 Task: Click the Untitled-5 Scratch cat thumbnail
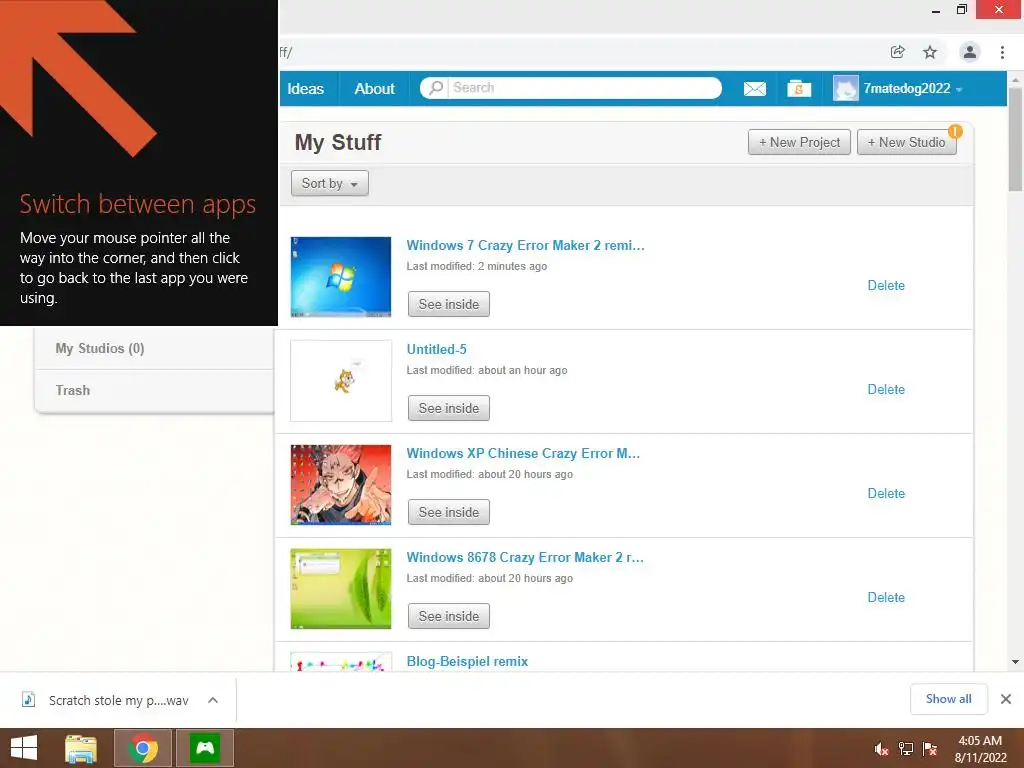pyautogui.click(x=341, y=381)
